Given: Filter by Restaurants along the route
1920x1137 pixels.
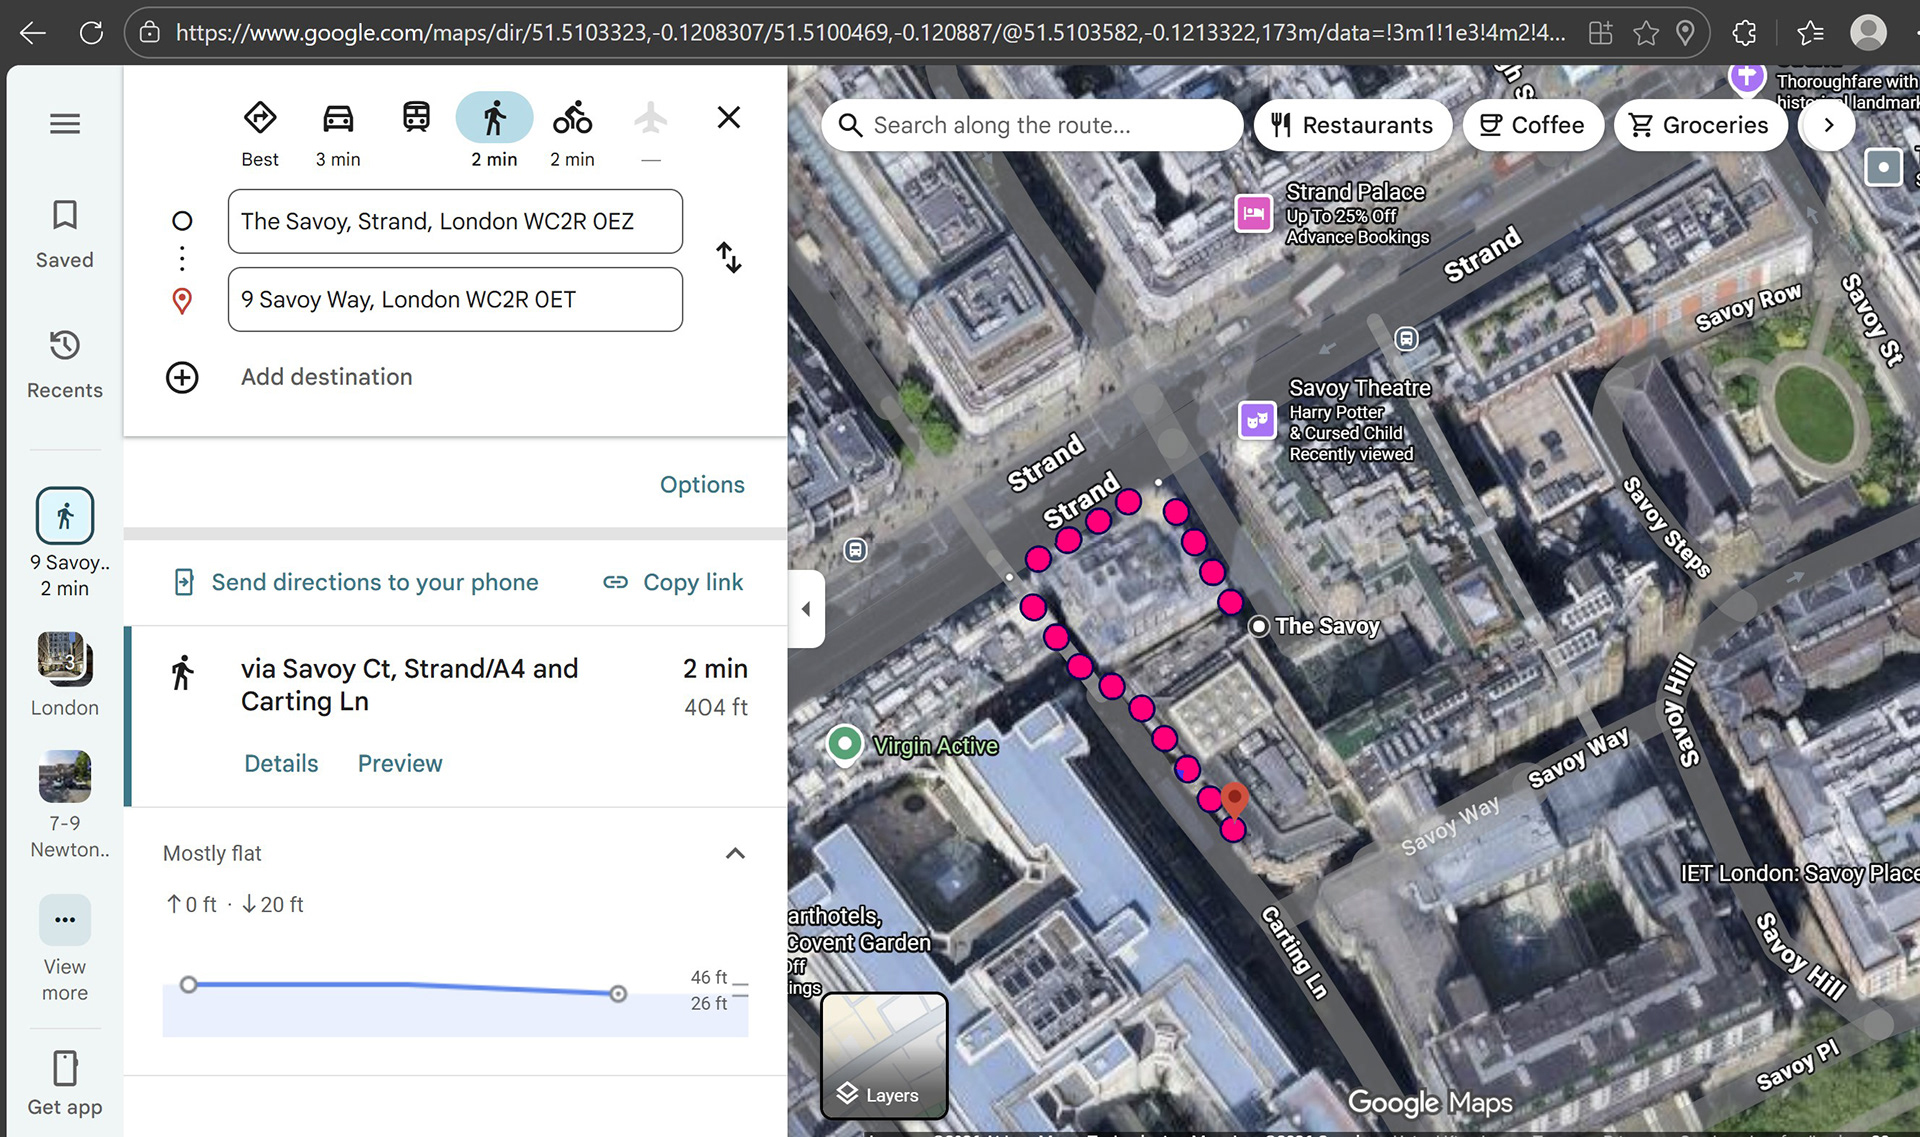Looking at the screenshot, I should click(1352, 126).
